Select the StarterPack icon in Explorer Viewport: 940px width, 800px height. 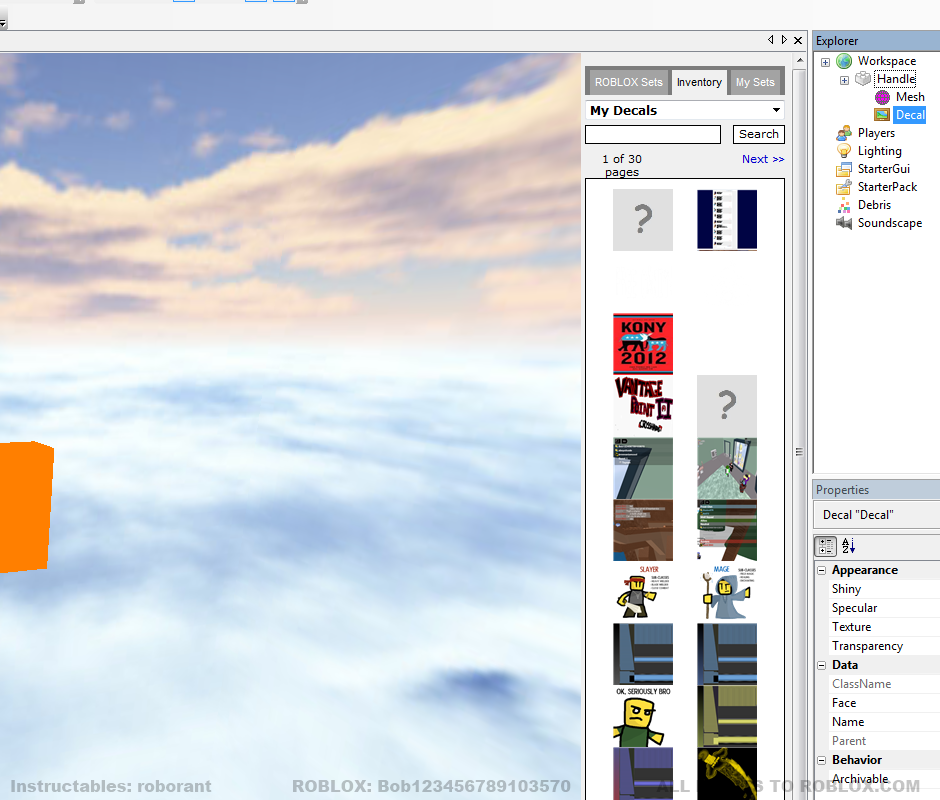click(x=843, y=187)
